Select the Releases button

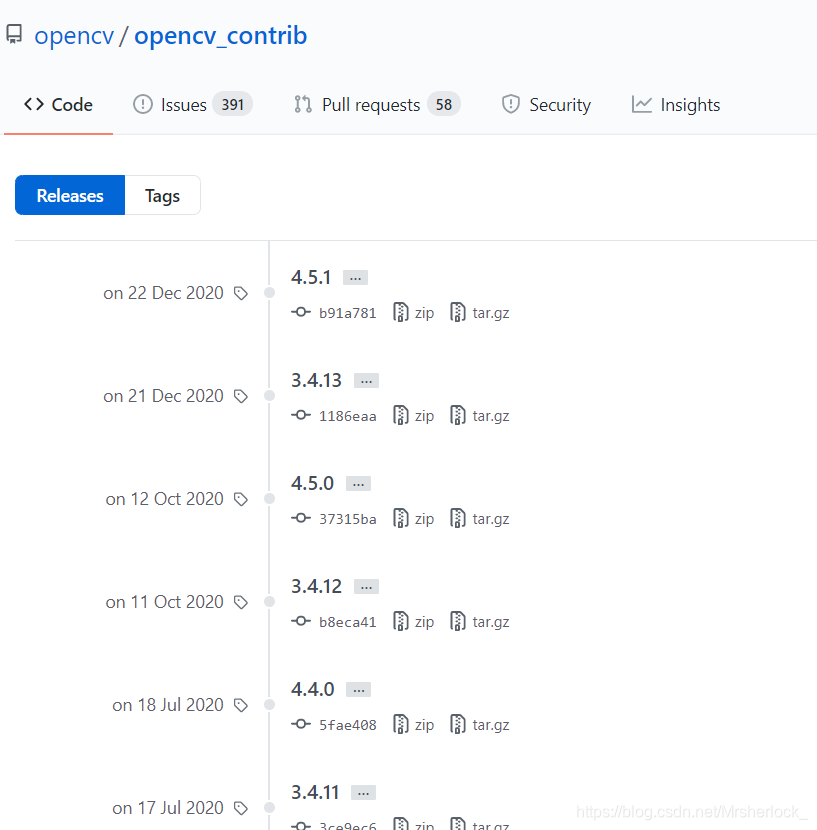pos(70,195)
